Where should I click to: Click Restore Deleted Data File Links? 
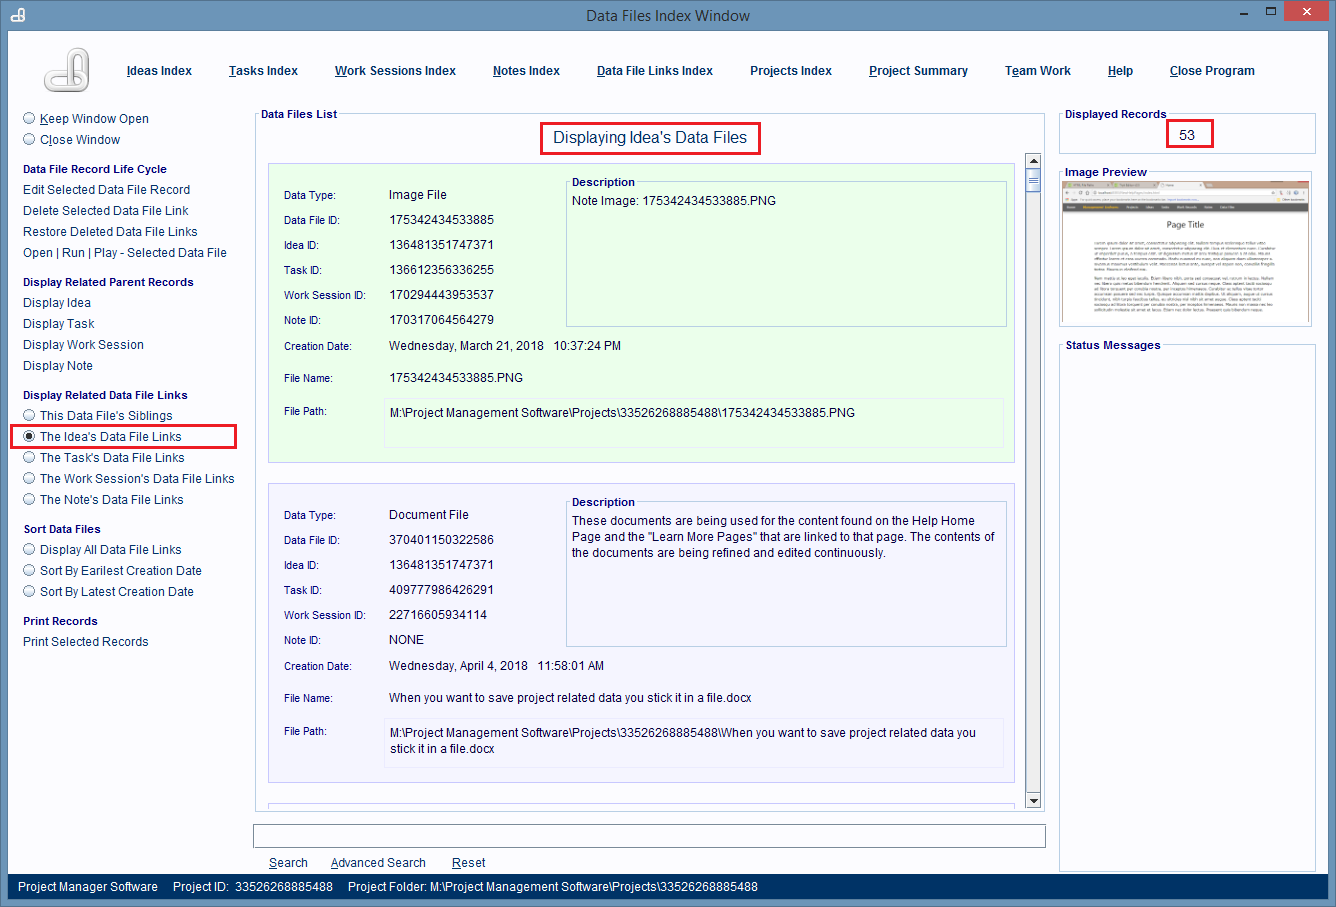[x=110, y=231]
